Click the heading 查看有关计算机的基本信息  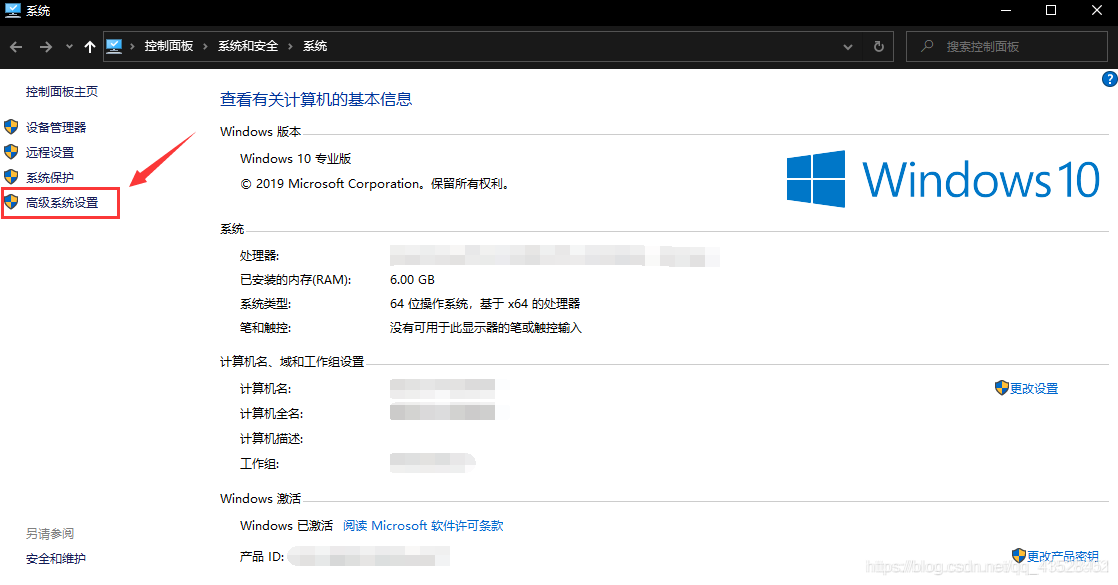(x=316, y=99)
